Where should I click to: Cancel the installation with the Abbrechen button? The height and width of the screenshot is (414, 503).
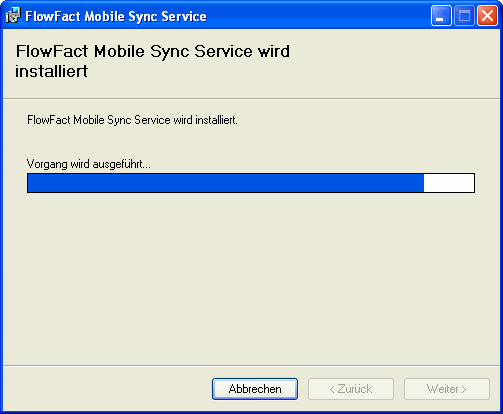(255, 389)
